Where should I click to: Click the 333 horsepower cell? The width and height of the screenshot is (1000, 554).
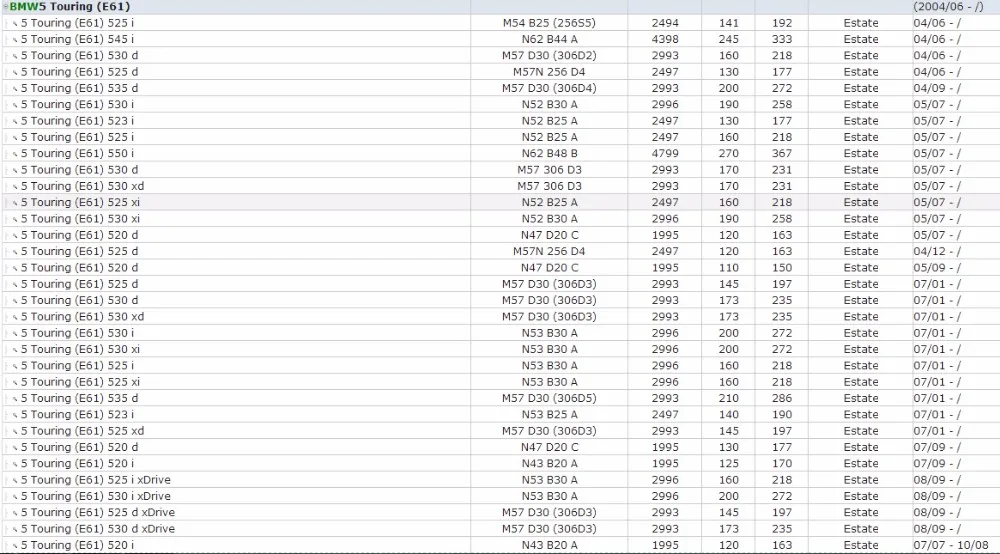(x=782, y=39)
